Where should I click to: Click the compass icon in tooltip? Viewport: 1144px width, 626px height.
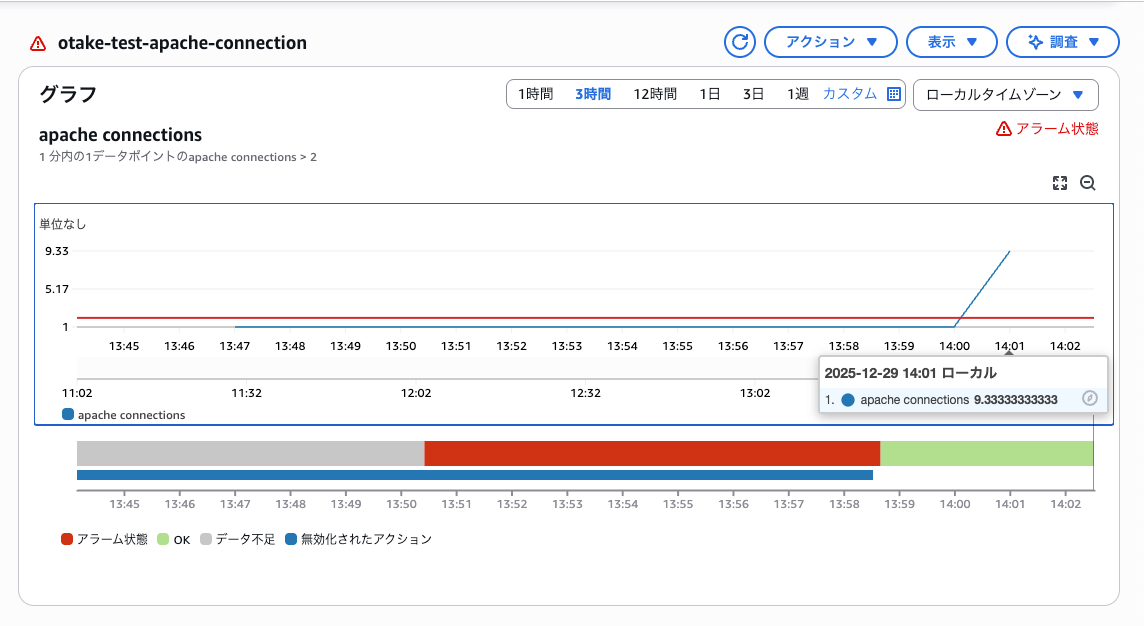[x=1090, y=399]
